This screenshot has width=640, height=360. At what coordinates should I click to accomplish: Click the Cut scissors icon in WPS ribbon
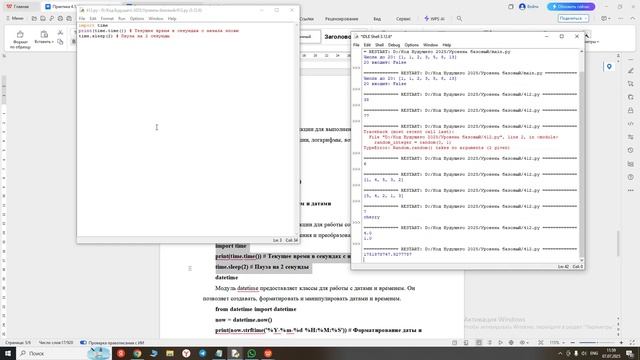point(60,33)
